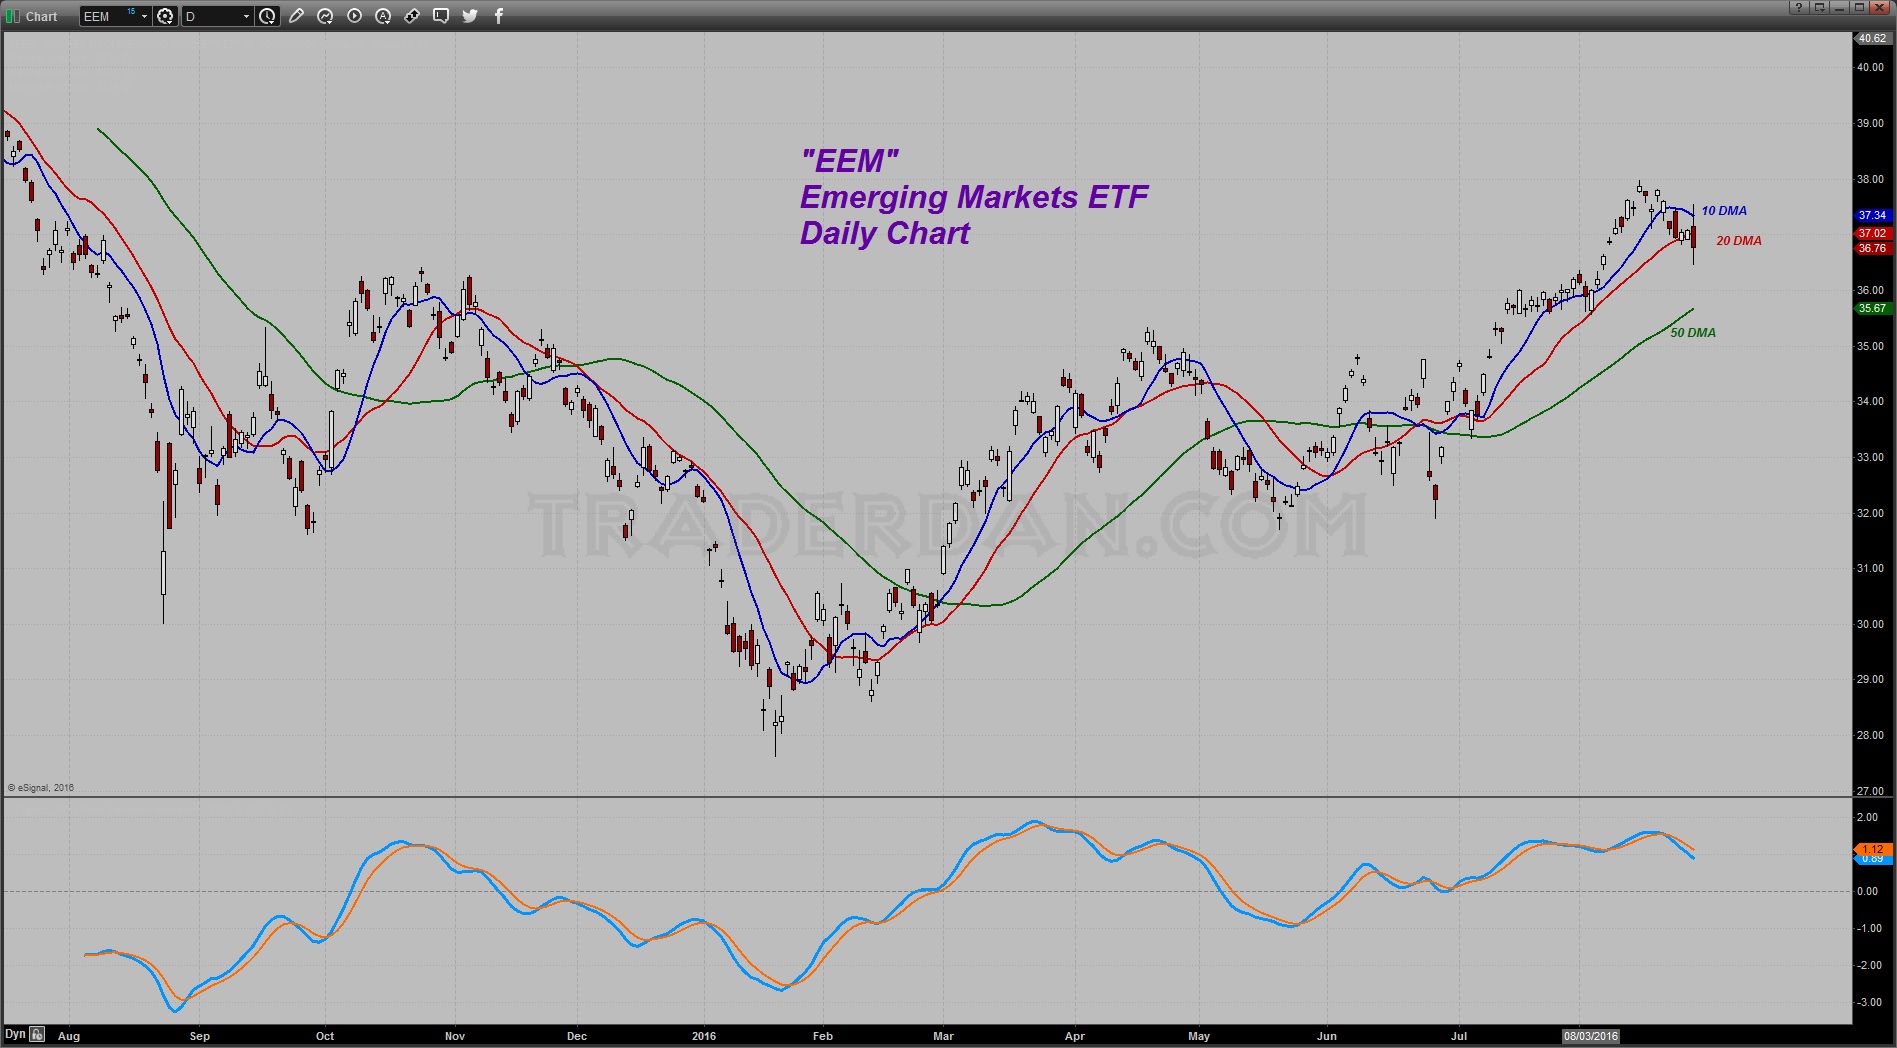Toggle Dyn dynamic time scale mode
Viewport: 1897px width, 1048px height.
coord(15,1035)
